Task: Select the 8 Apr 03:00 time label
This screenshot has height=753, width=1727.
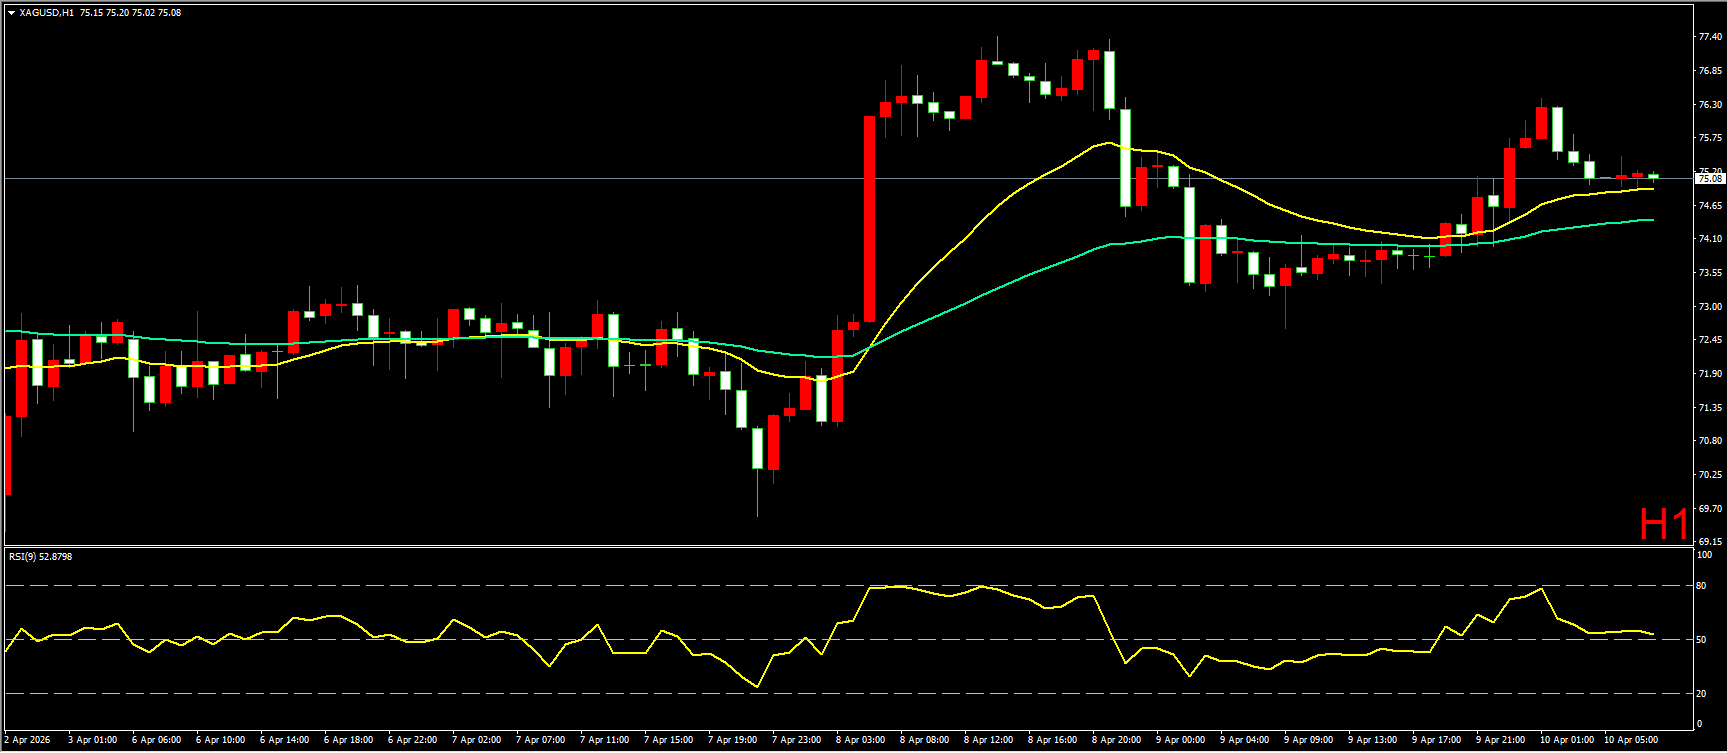Action: [x=860, y=740]
